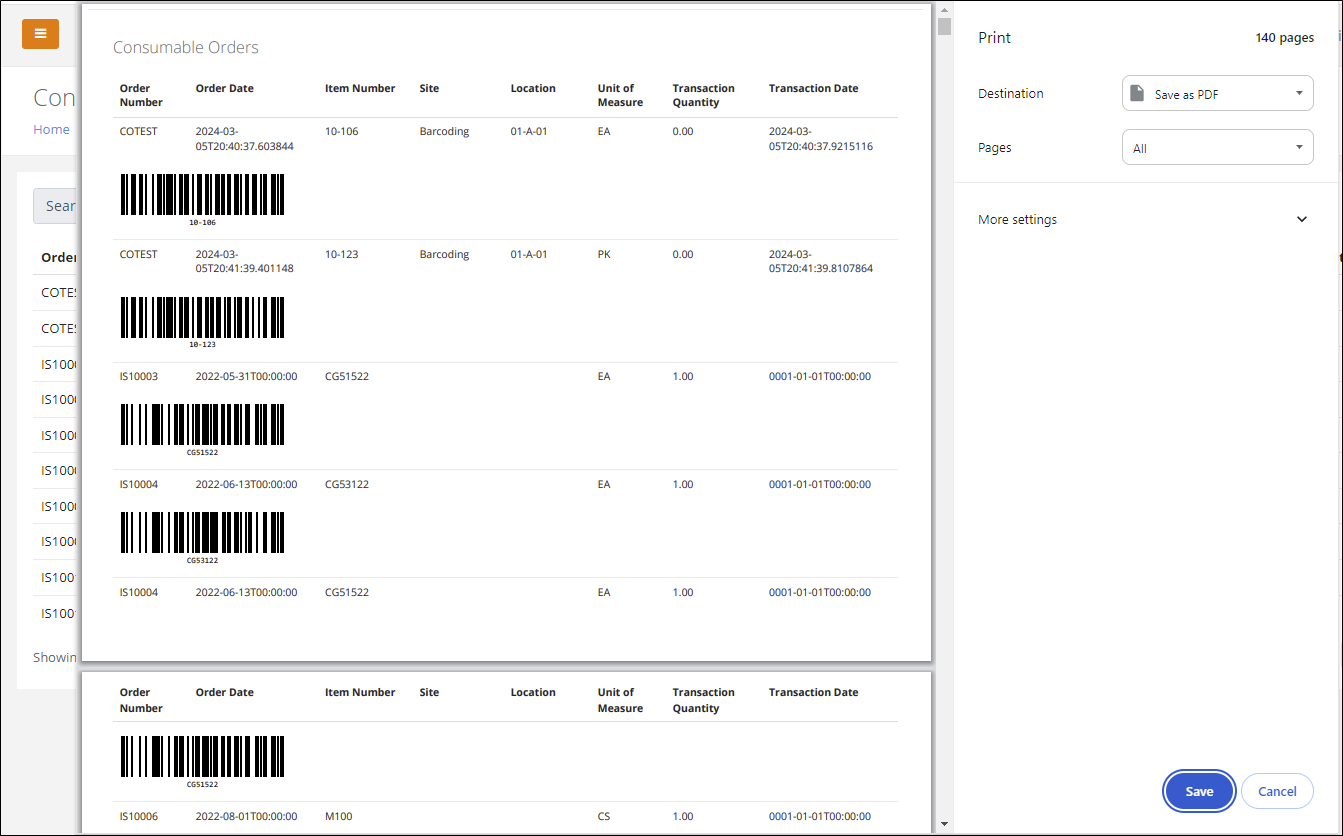Click the PK unit of measure cell
This screenshot has height=836, width=1343.
click(x=604, y=254)
